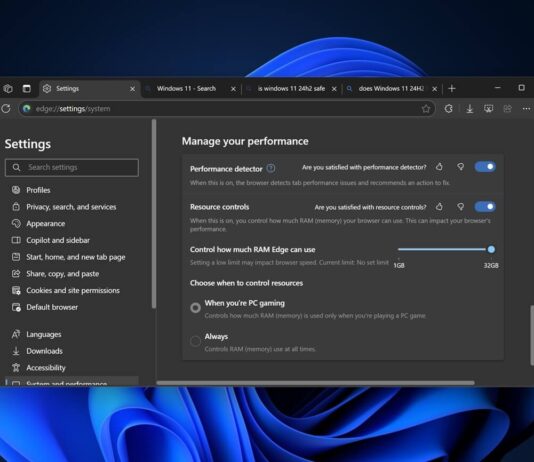
Task: Click the RAM limit slider handle
Action: (x=491, y=250)
